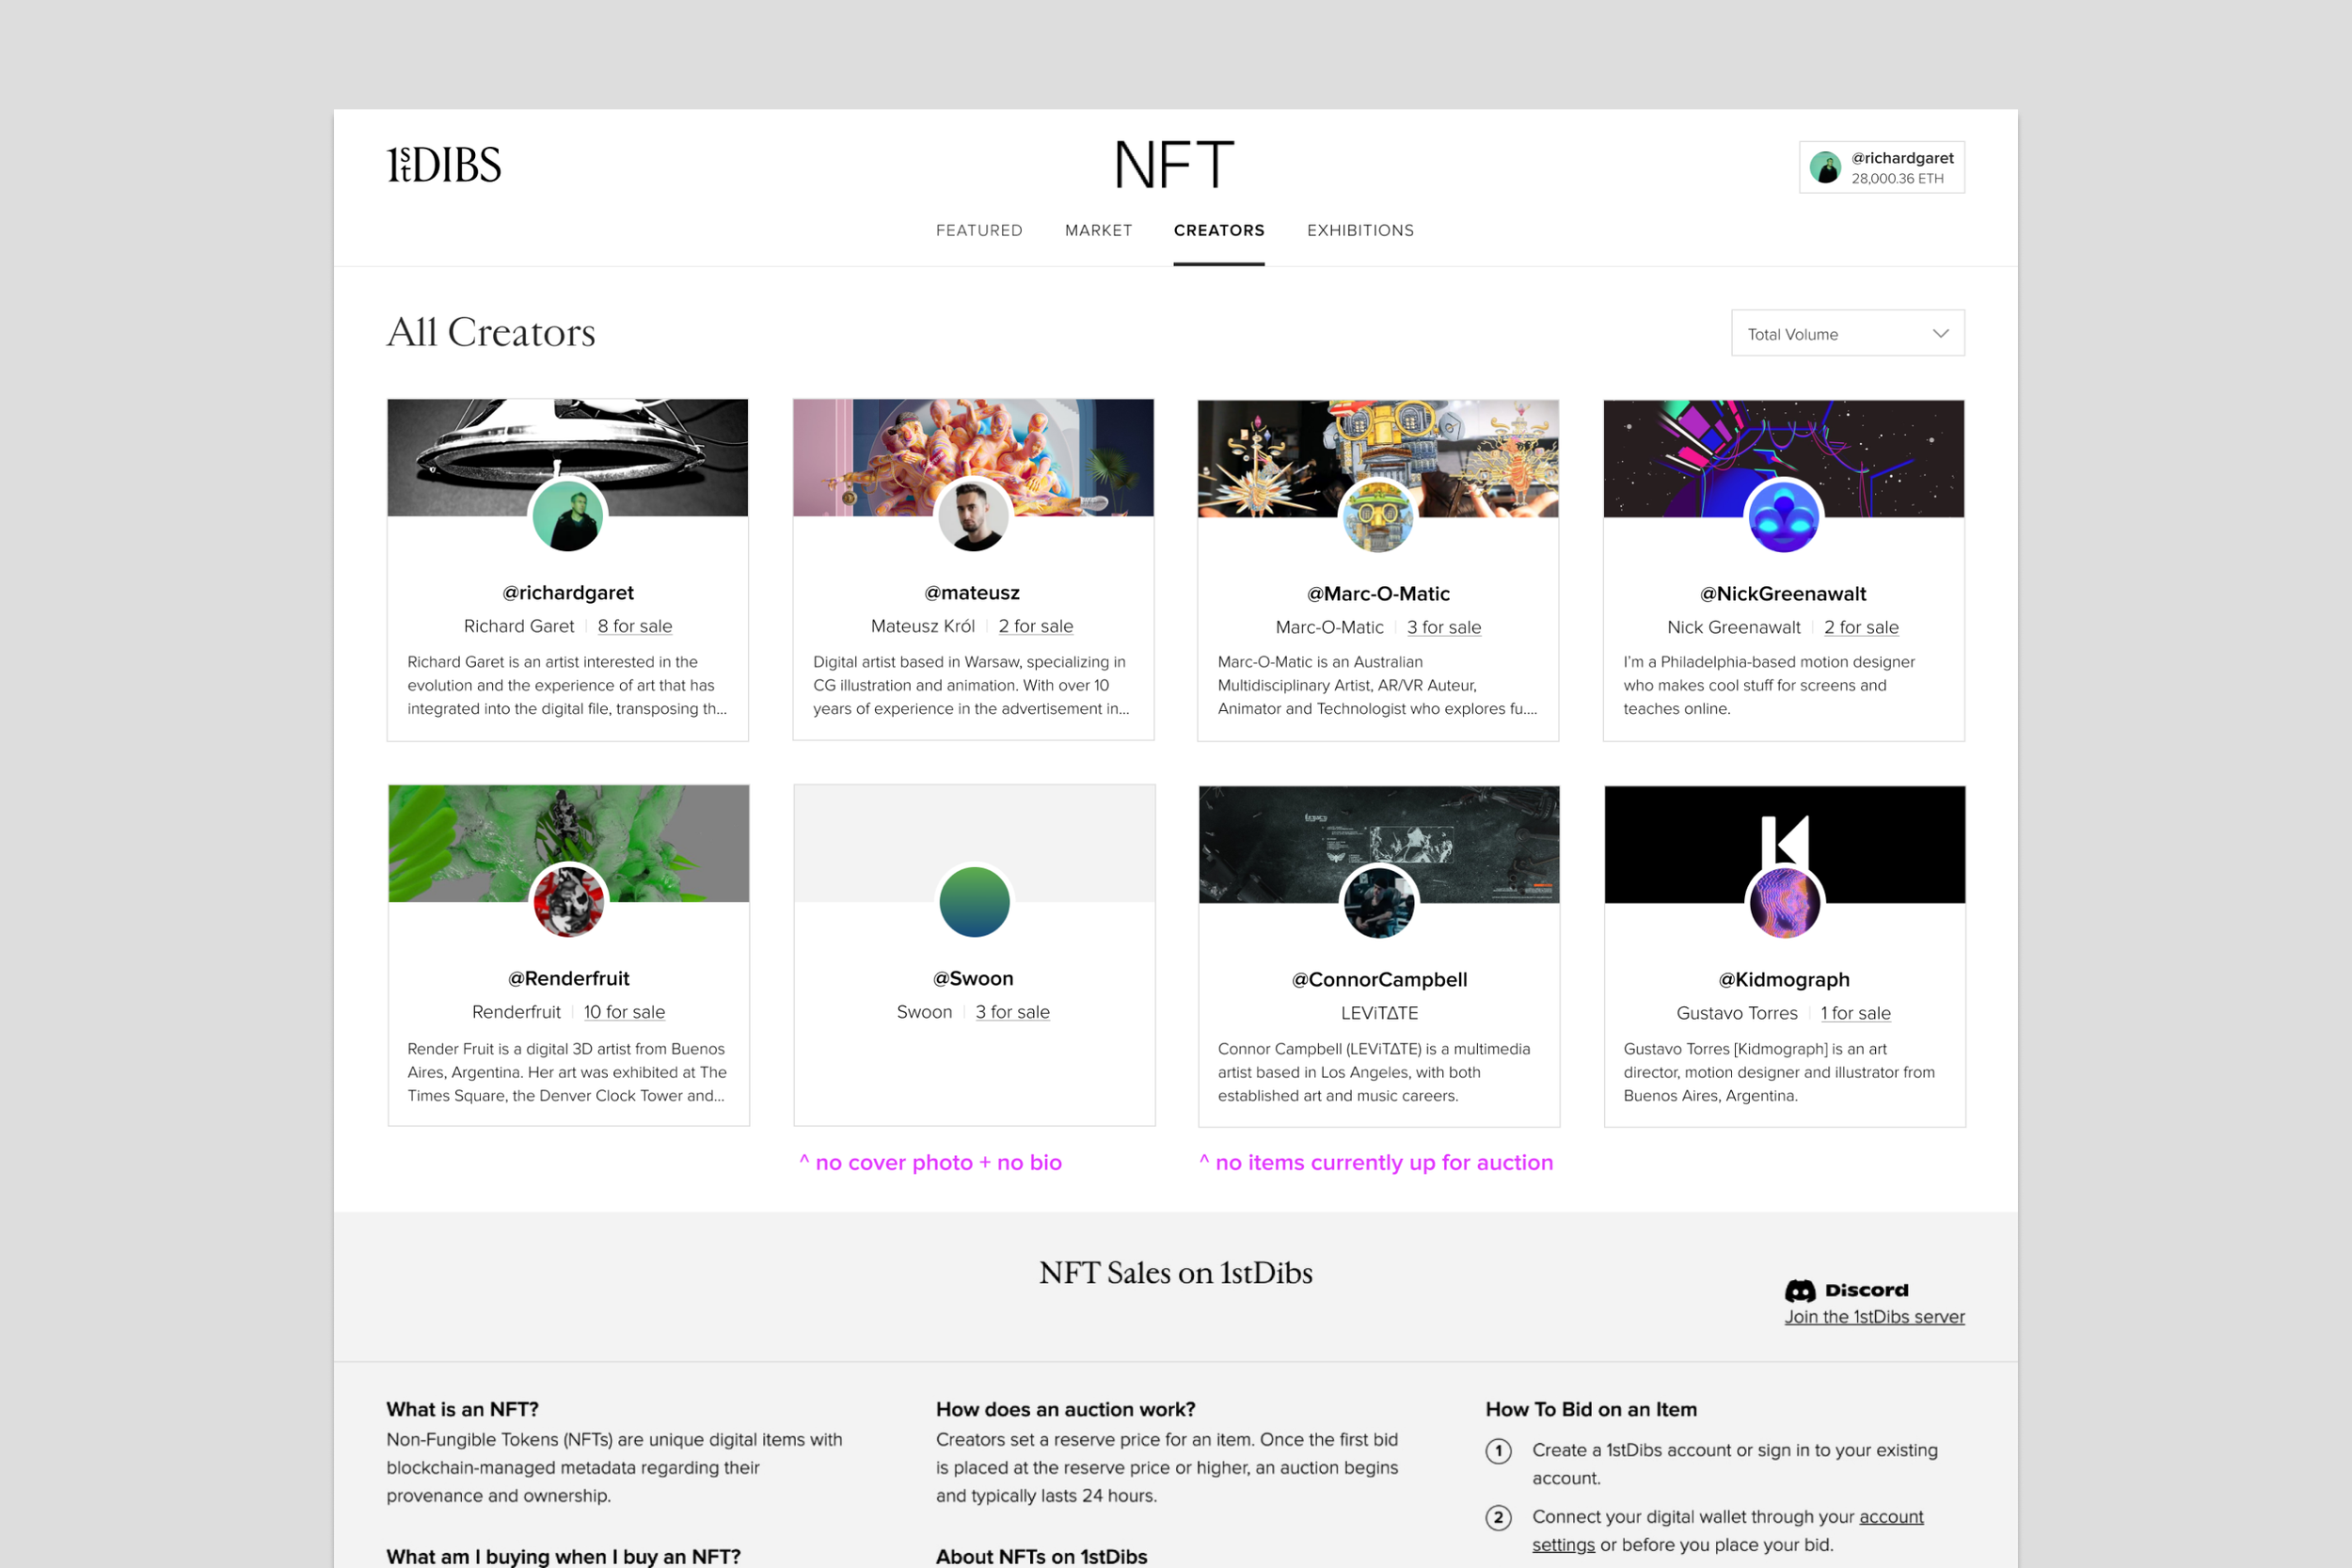
Task: Open the @richardgaret account avatar in header
Action: pyautogui.click(x=1826, y=167)
